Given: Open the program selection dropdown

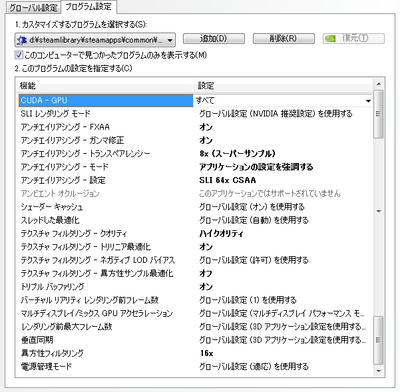Looking at the screenshot, I should (x=95, y=40).
